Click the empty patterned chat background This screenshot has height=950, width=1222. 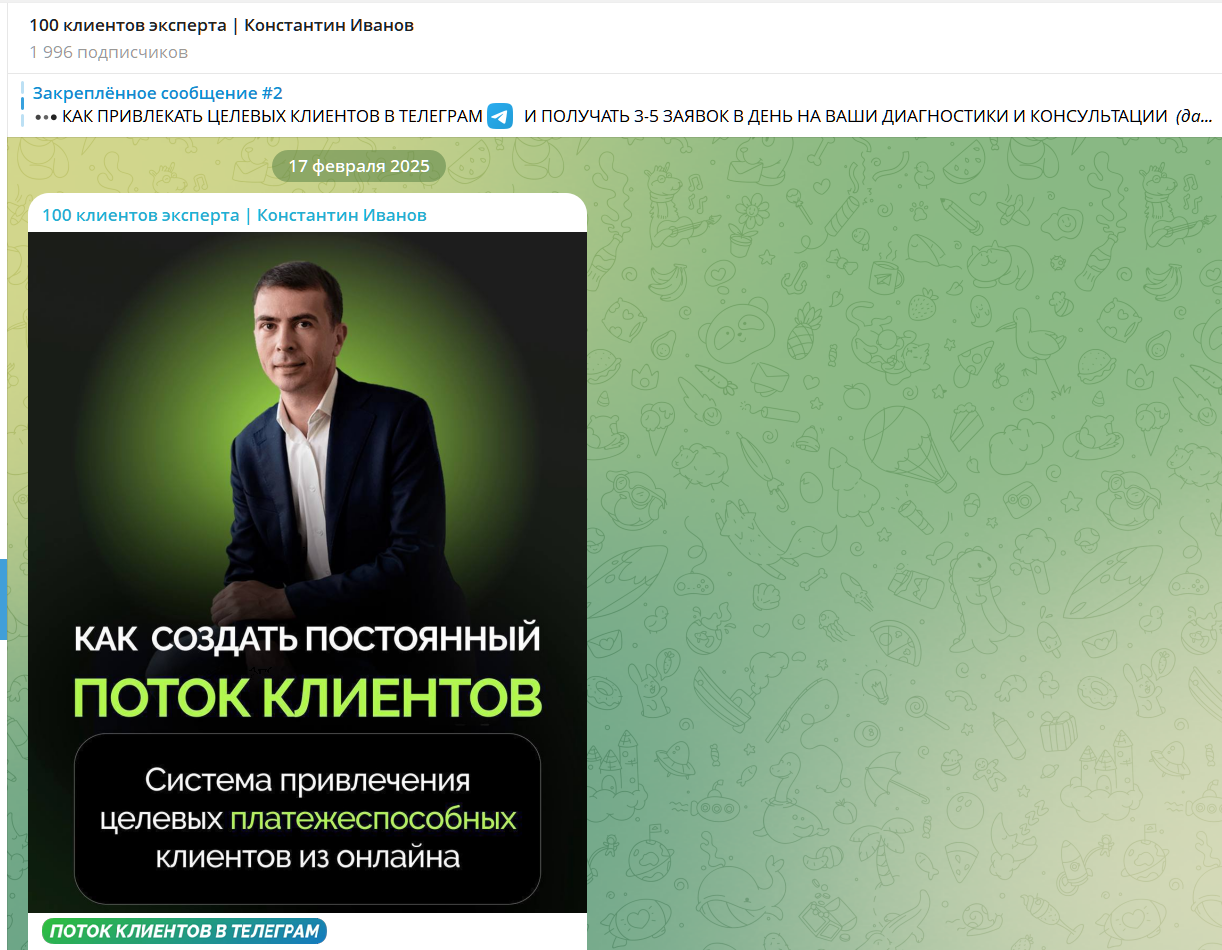click(x=900, y=550)
